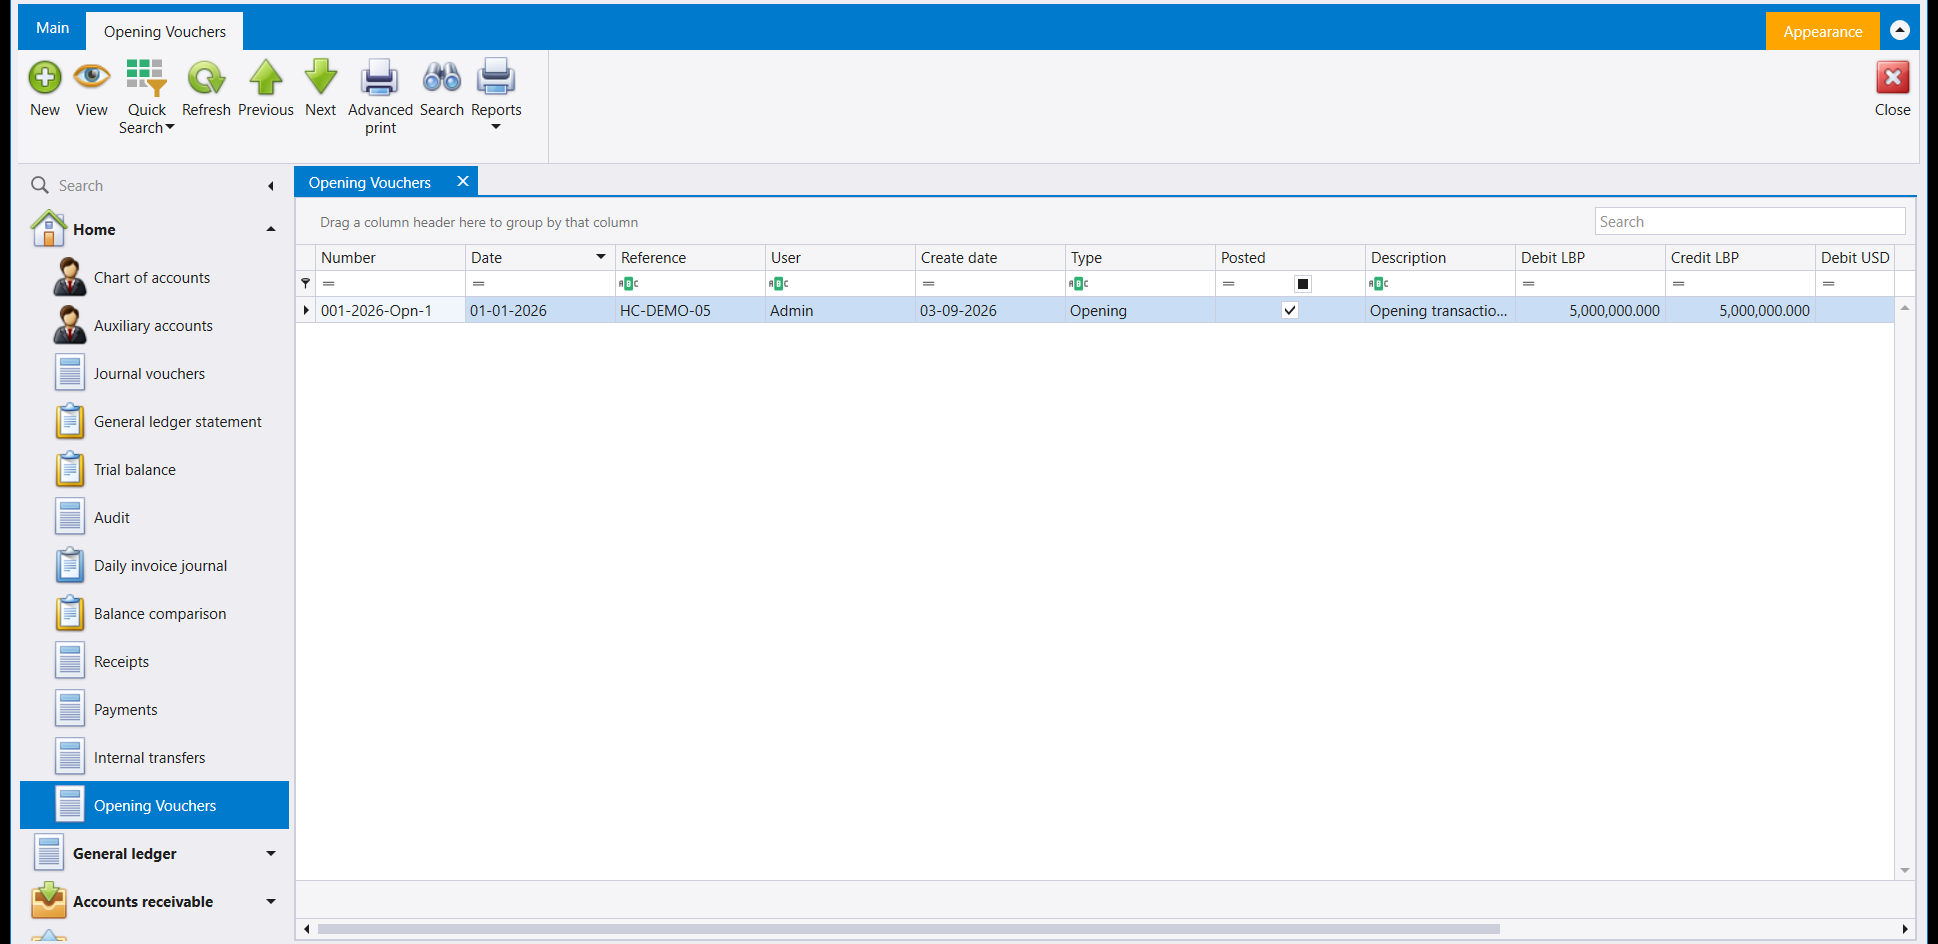Click the binoculars Search tool
The width and height of the screenshot is (1938, 944).
pyautogui.click(x=442, y=89)
